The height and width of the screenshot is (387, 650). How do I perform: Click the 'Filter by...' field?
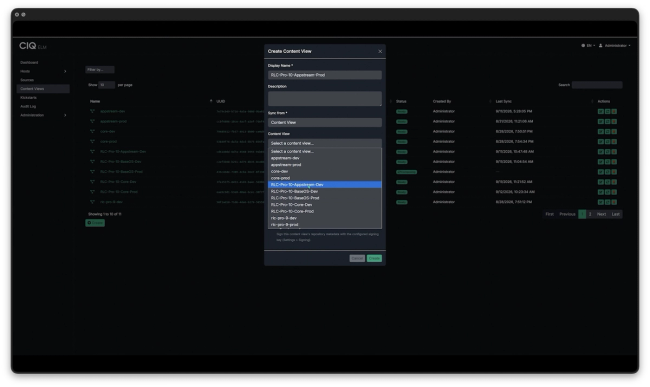click(99, 70)
